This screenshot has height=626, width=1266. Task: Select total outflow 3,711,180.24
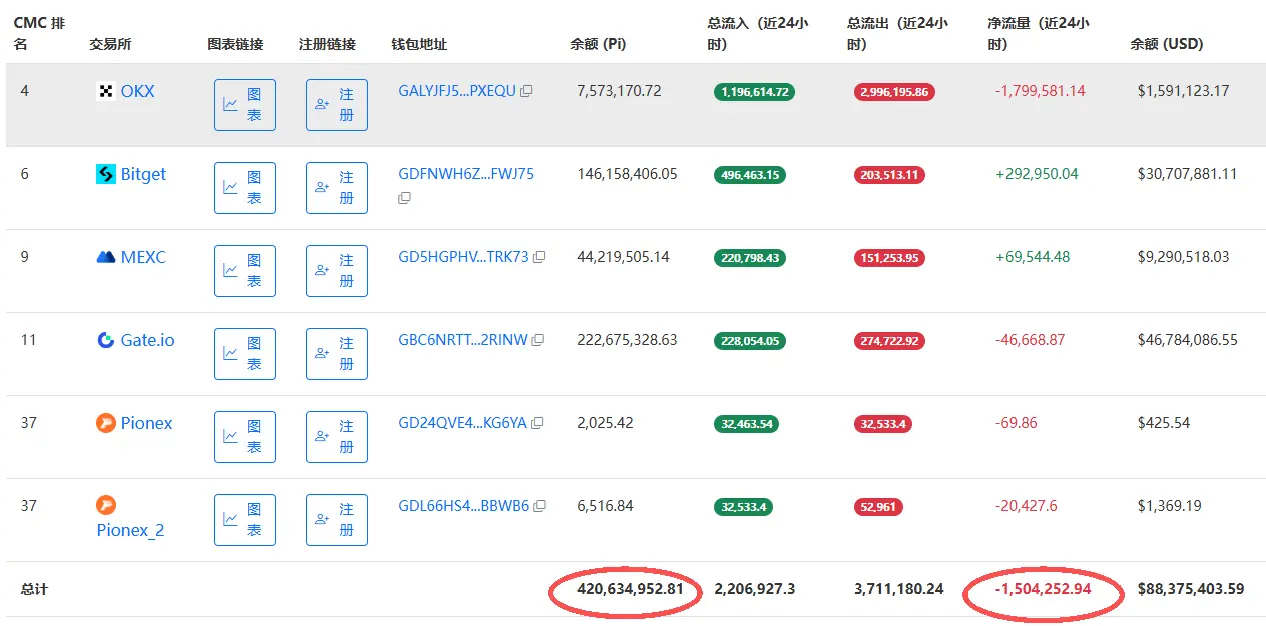click(899, 589)
